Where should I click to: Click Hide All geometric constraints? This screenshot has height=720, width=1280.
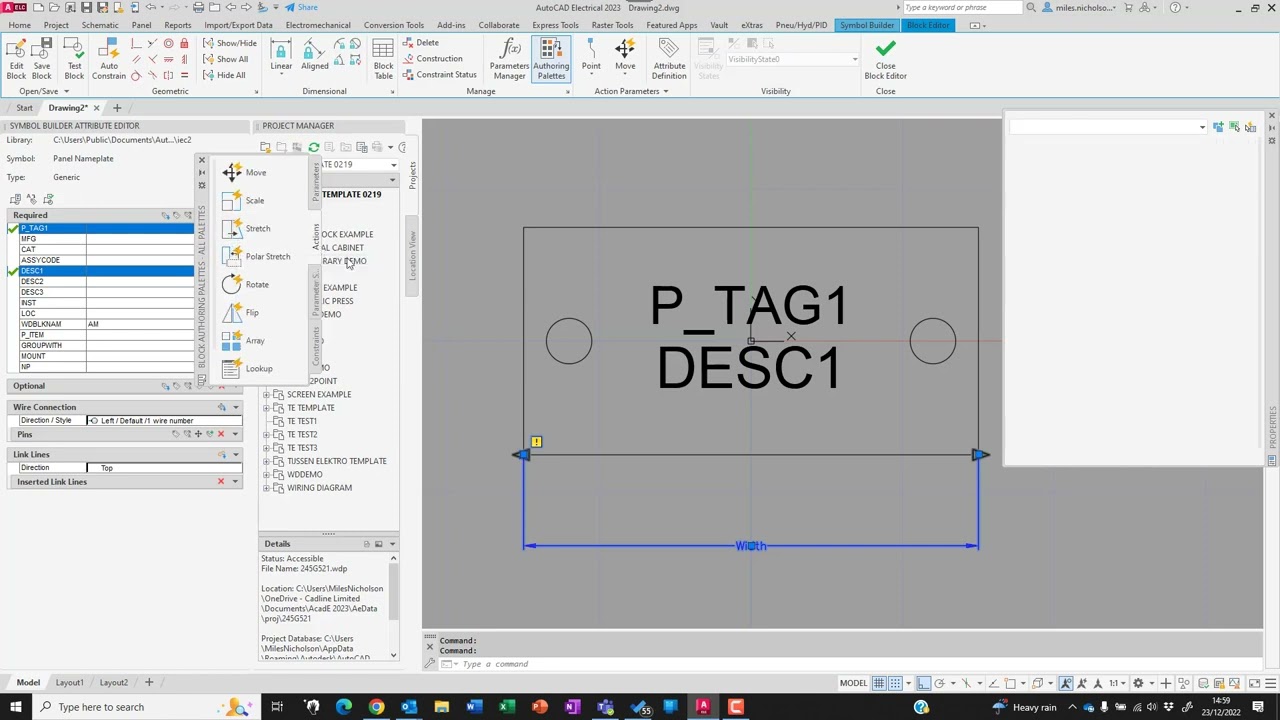tap(224, 75)
